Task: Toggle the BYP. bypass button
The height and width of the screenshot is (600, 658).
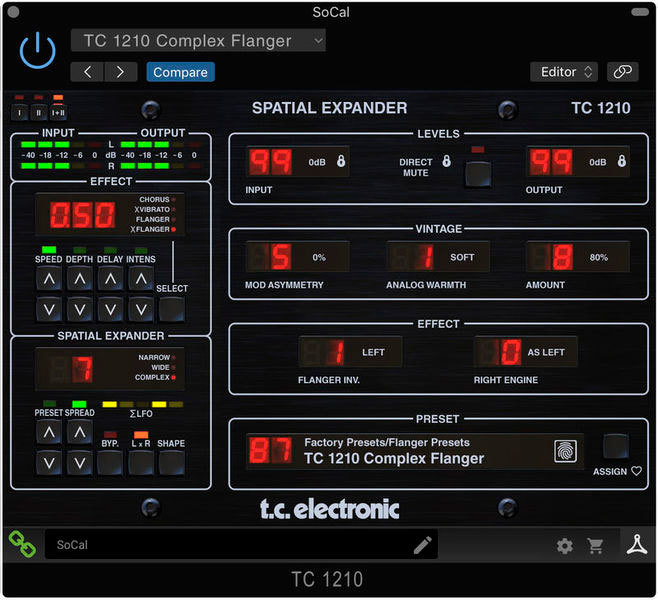Action: 110,461
